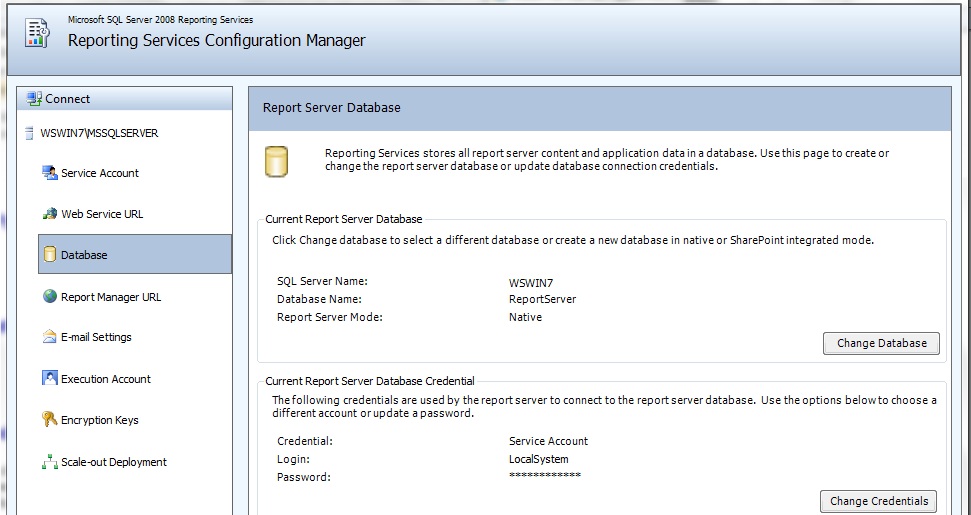Viewport: 971px width, 515px height.
Task: Click the Report Server Database header
Action: tap(331, 108)
